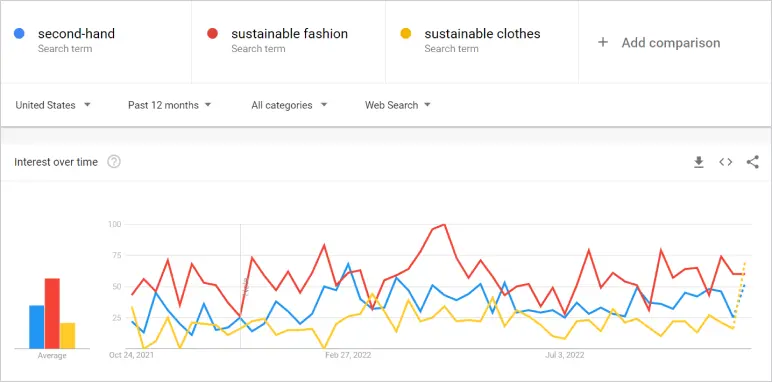Click the 75 y-axis value
772x382 pixels.
pyautogui.click(x=117, y=255)
